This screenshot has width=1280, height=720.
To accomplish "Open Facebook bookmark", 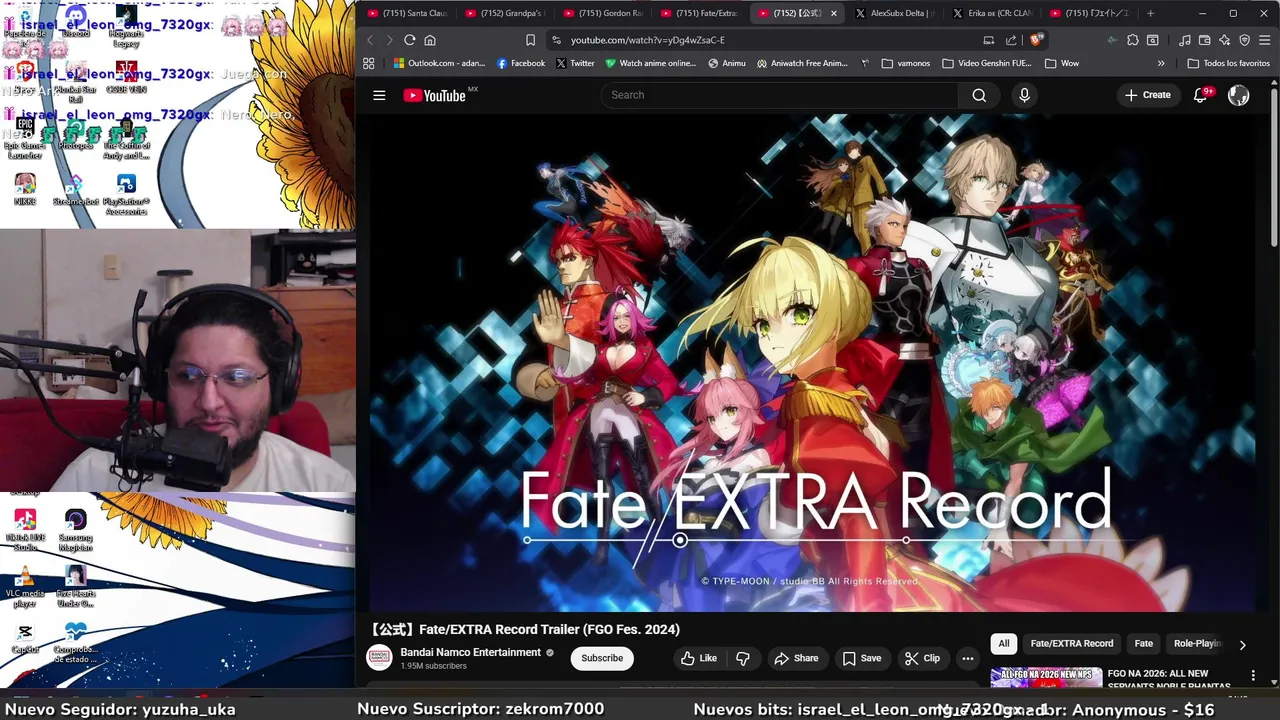I will click(x=521, y=63).
